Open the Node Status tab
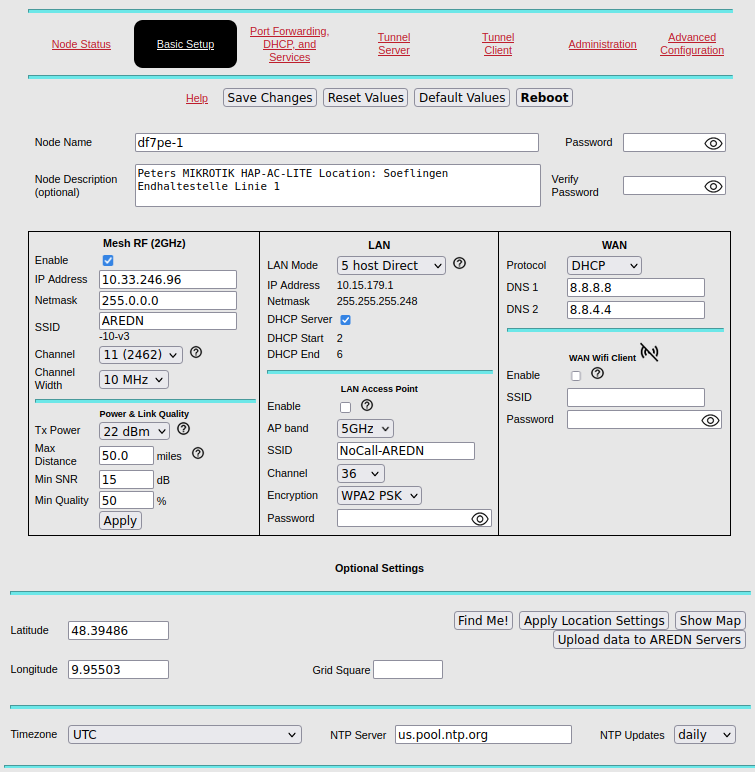This screenshot has width=755, height=772. coord(81,44)
